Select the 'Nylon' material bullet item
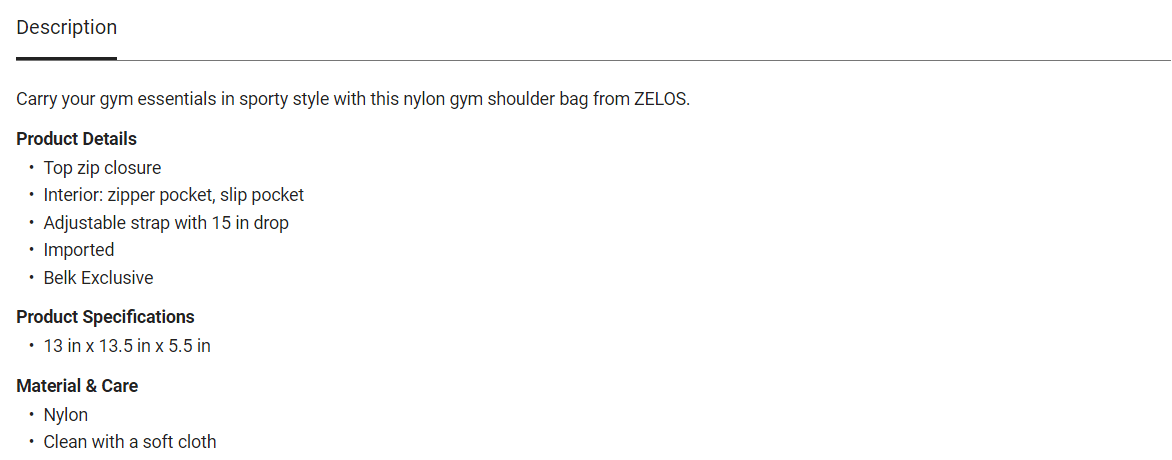The width and height of the screenshot is (1172, 460). pyautogui.click(x=66, y=415)
